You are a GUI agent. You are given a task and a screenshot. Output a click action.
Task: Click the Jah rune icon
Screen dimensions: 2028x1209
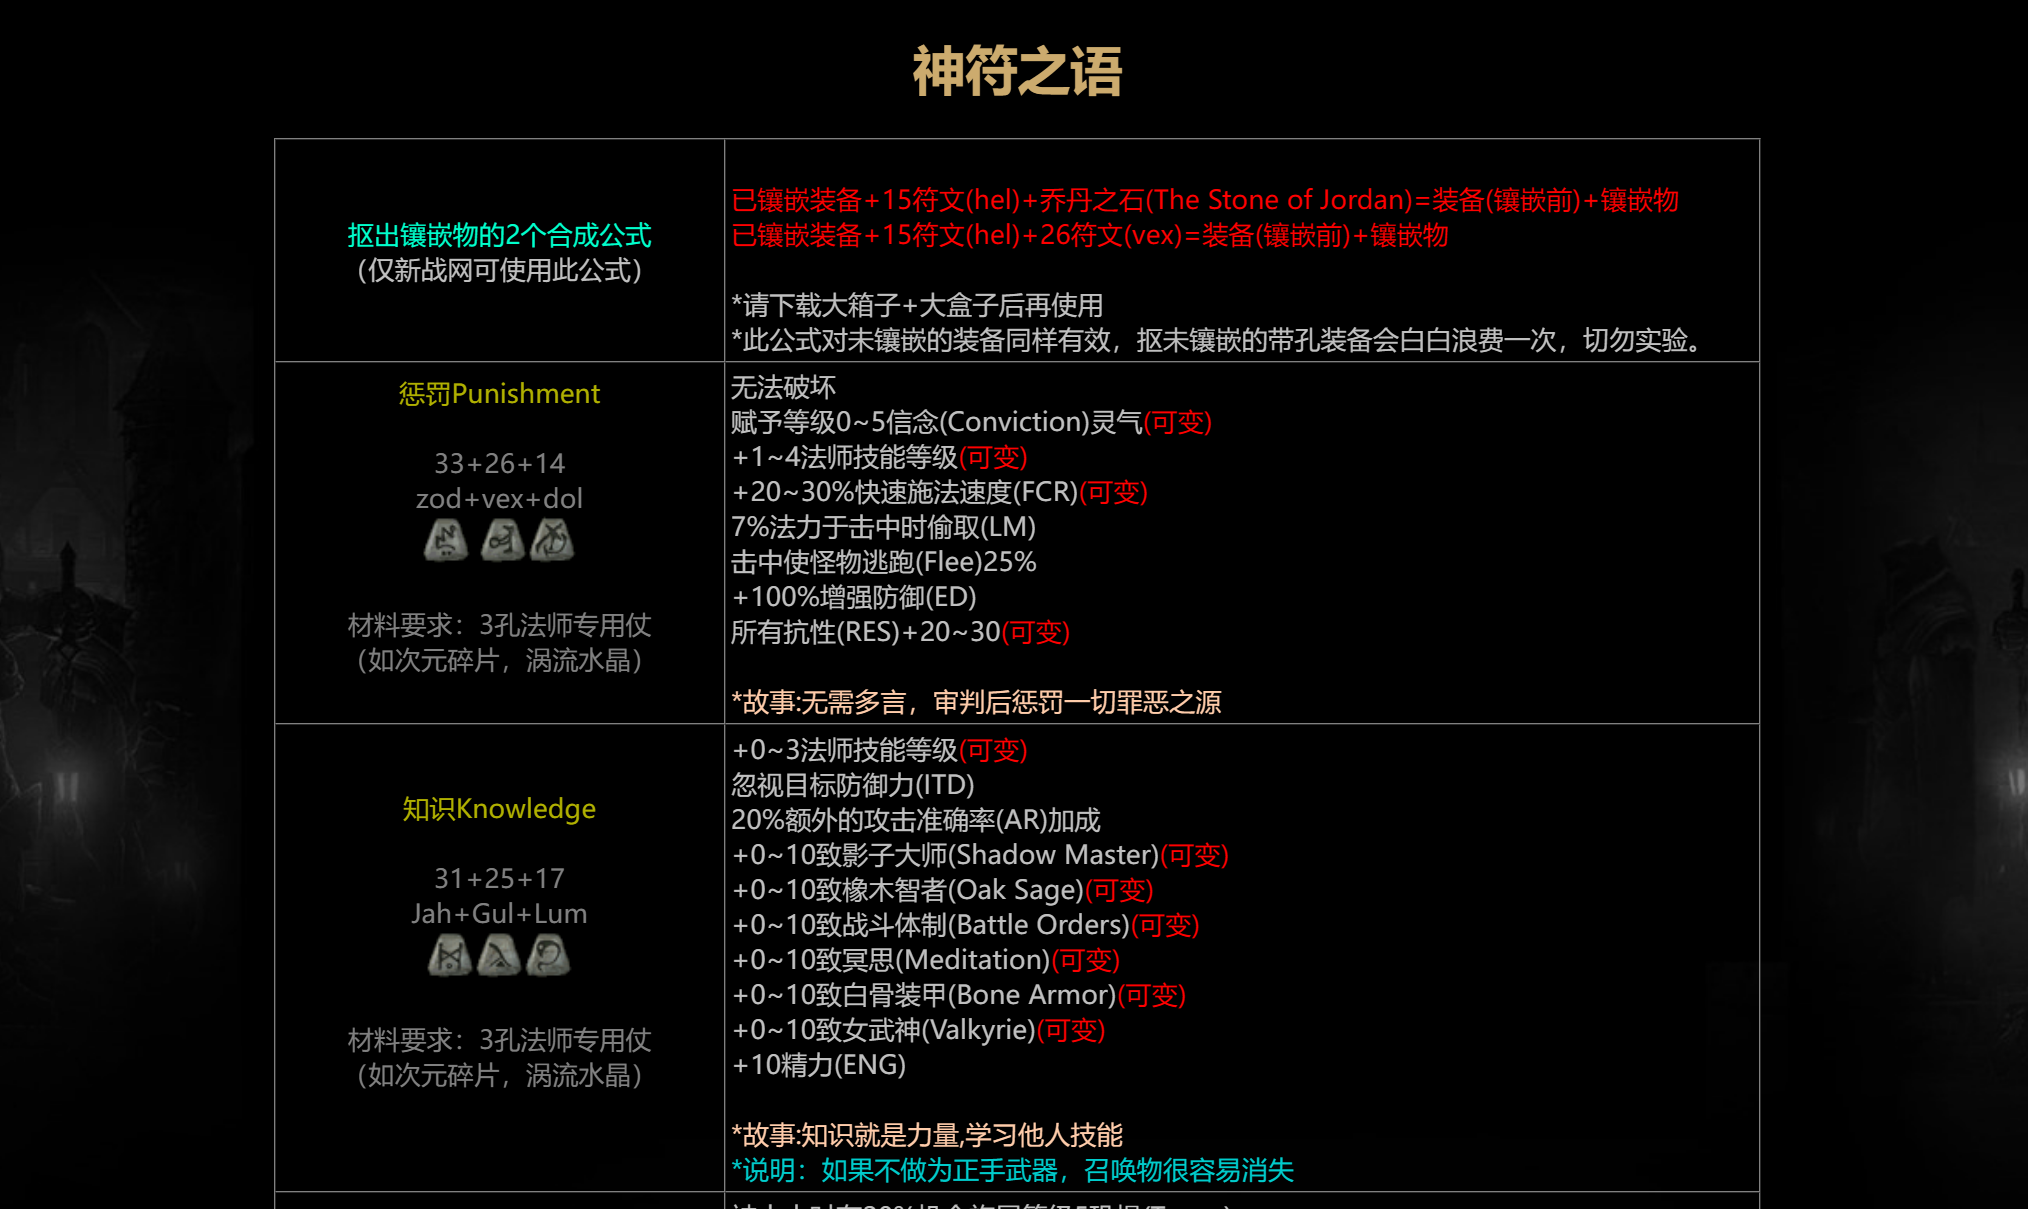click(450, 955)
